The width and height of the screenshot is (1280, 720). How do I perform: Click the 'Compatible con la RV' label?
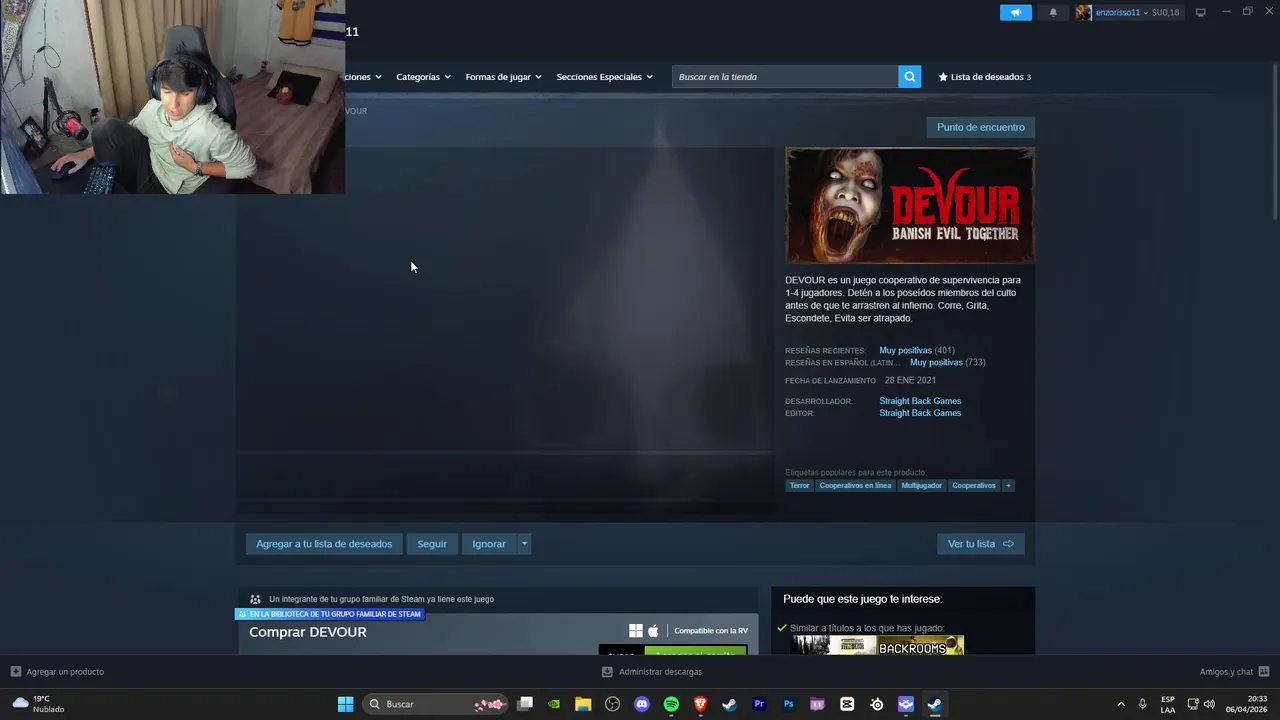(711, 631)
